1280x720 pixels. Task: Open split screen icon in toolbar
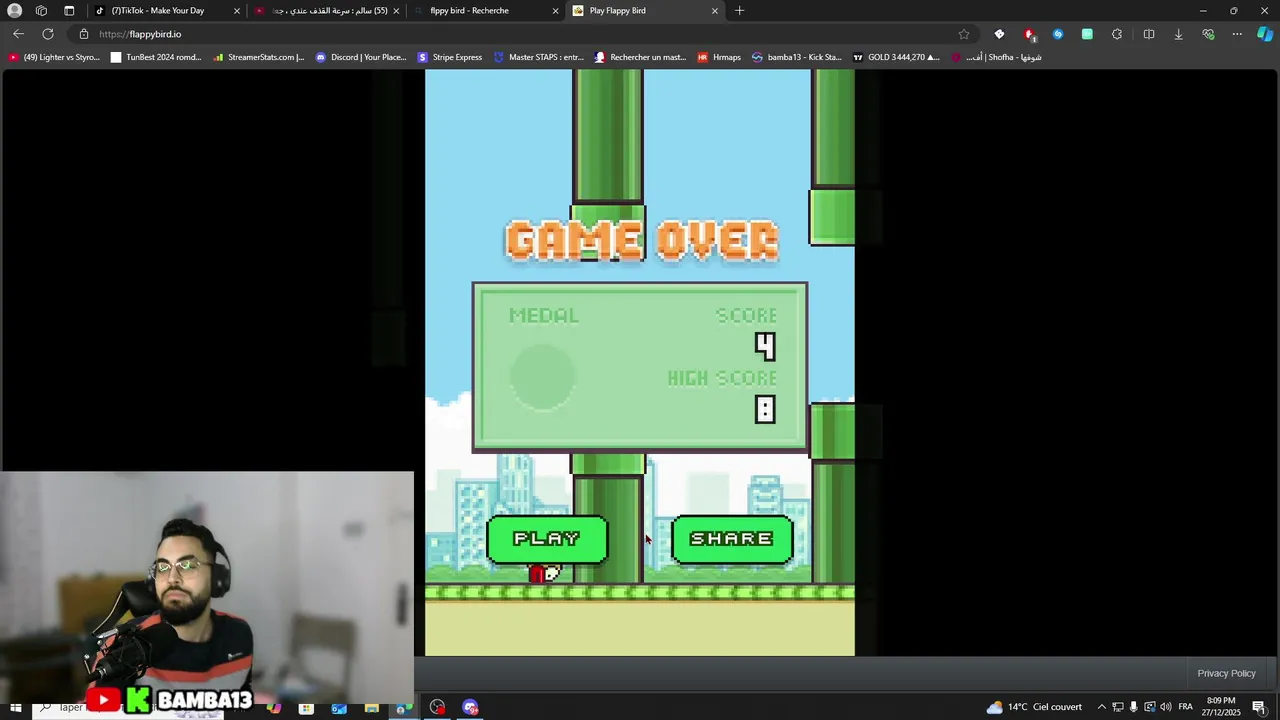[x=1148, y=34]
